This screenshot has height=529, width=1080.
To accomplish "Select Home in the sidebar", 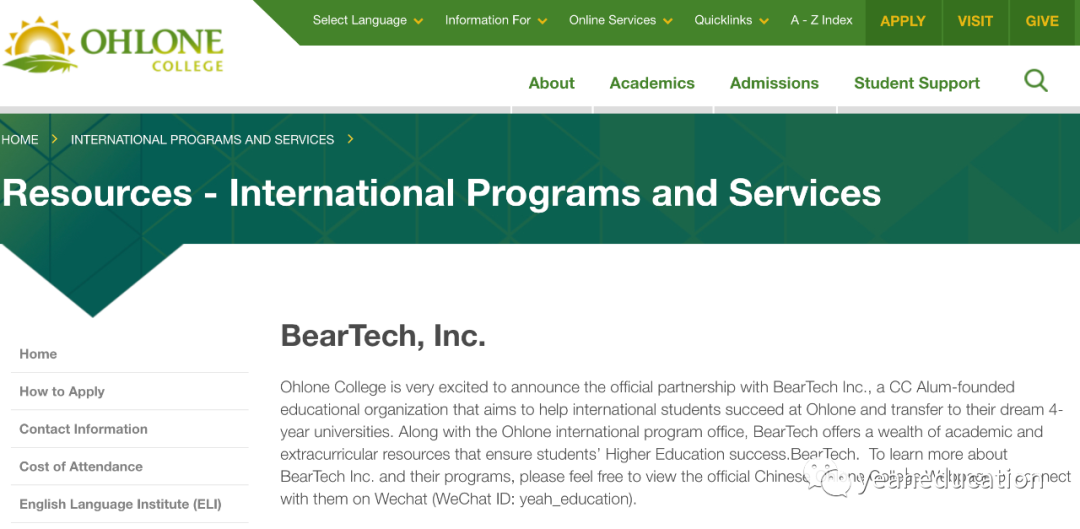I will tap(38, 354).
